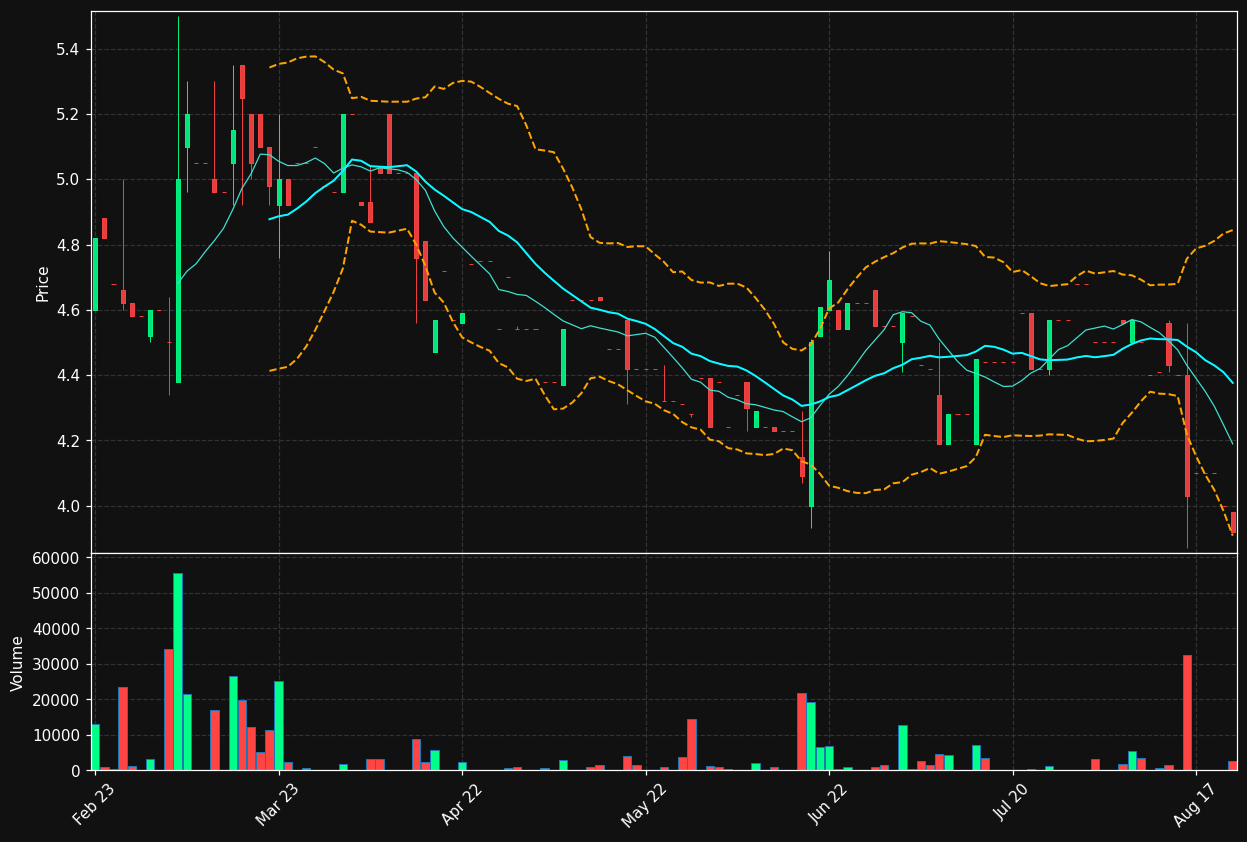Click the 'Jun 22' date label
Screen dimensions: 1247x842
point(827,804)
